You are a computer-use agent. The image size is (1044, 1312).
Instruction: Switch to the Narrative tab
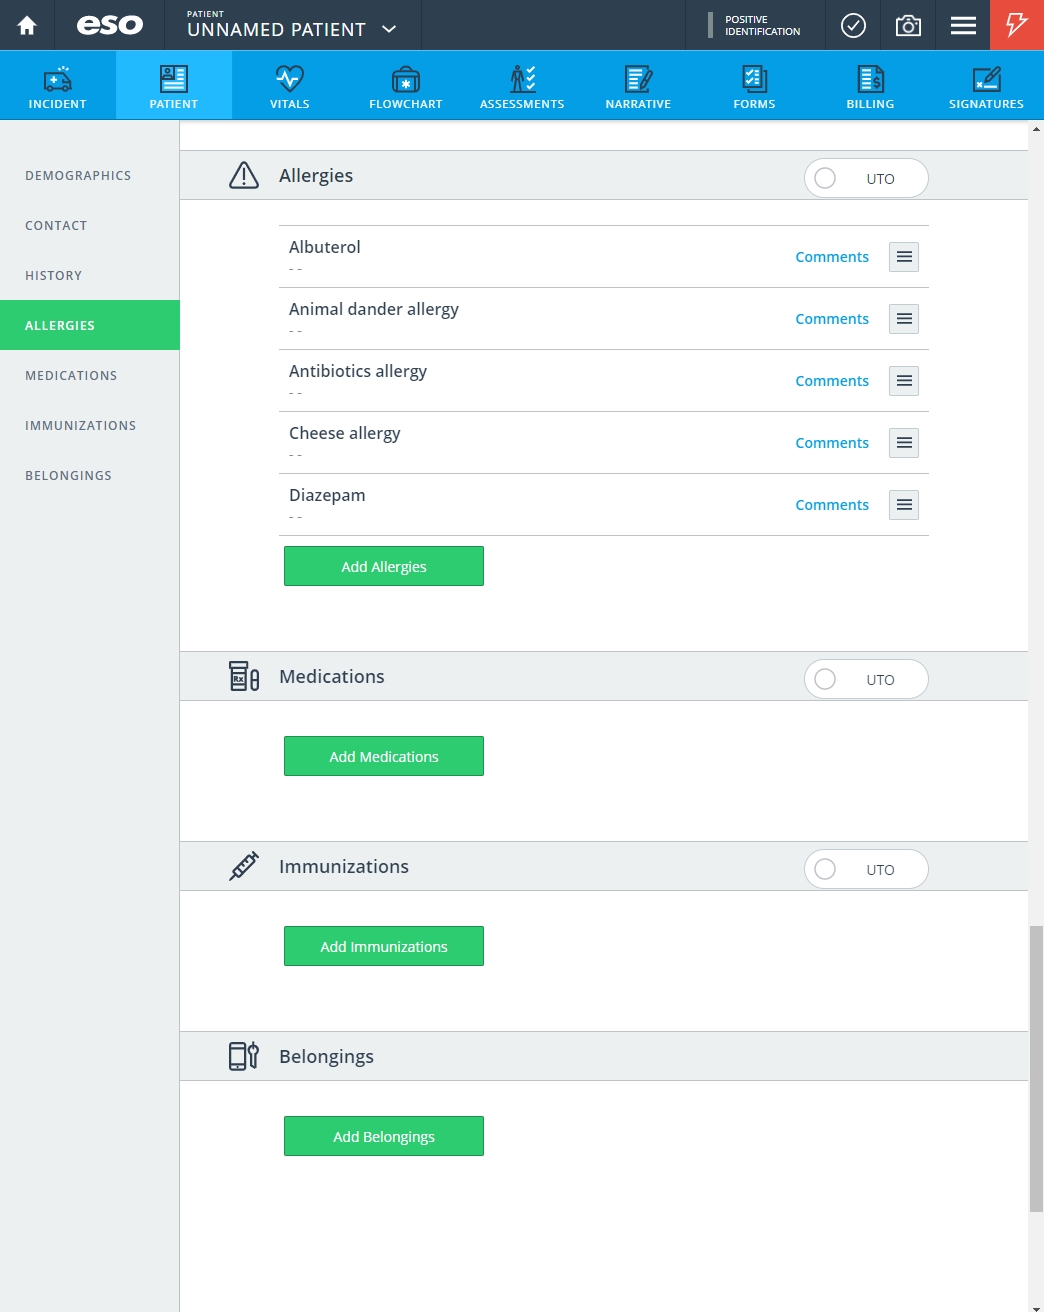click(x=638, y=86)
